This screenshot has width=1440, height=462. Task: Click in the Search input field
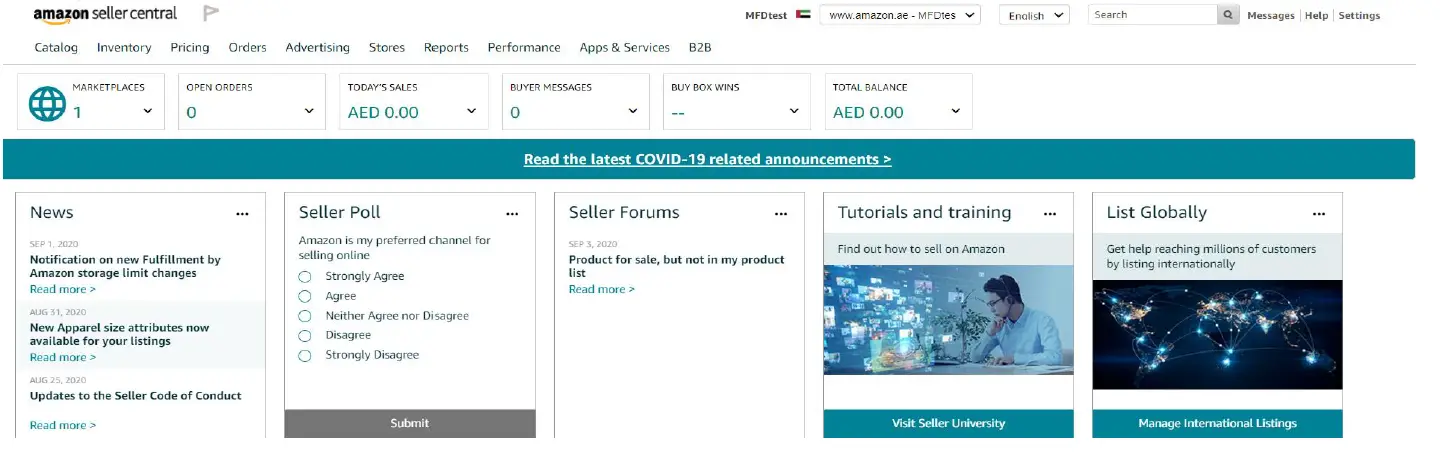1153,15
